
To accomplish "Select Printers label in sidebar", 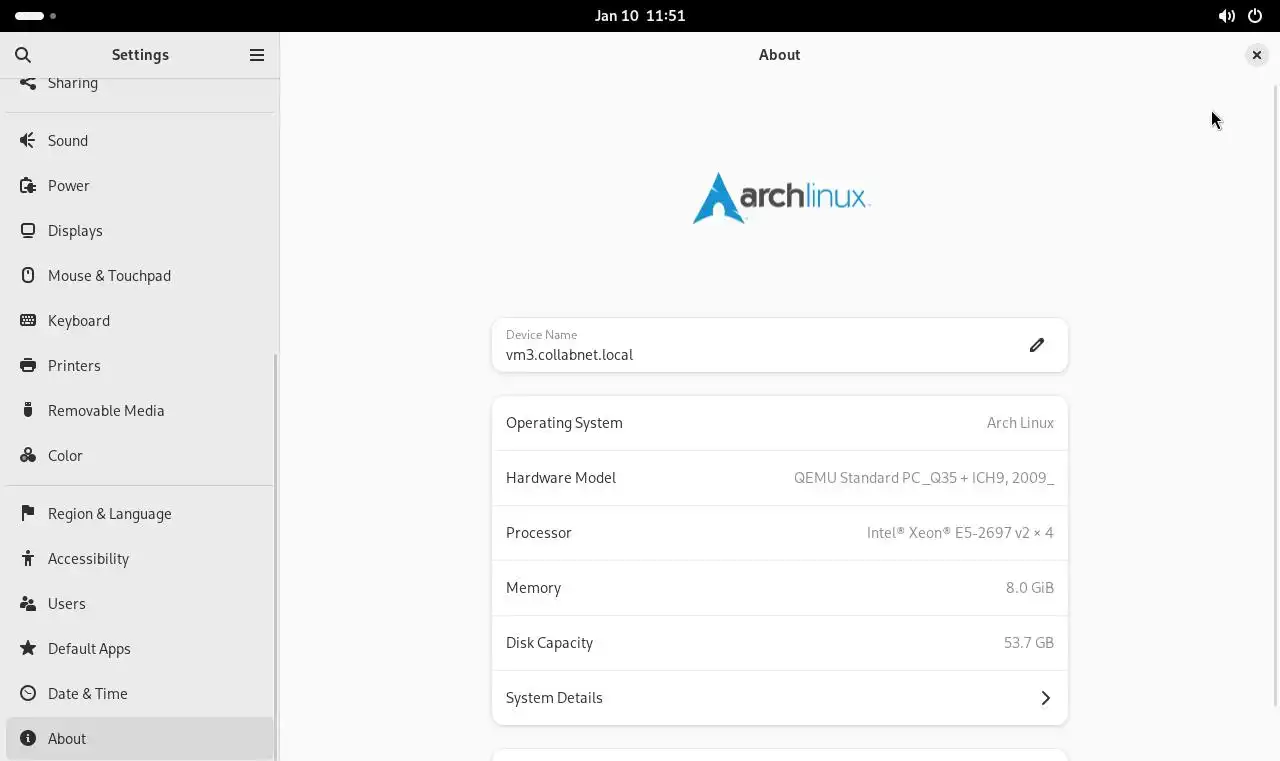I will tap(74, 366).
